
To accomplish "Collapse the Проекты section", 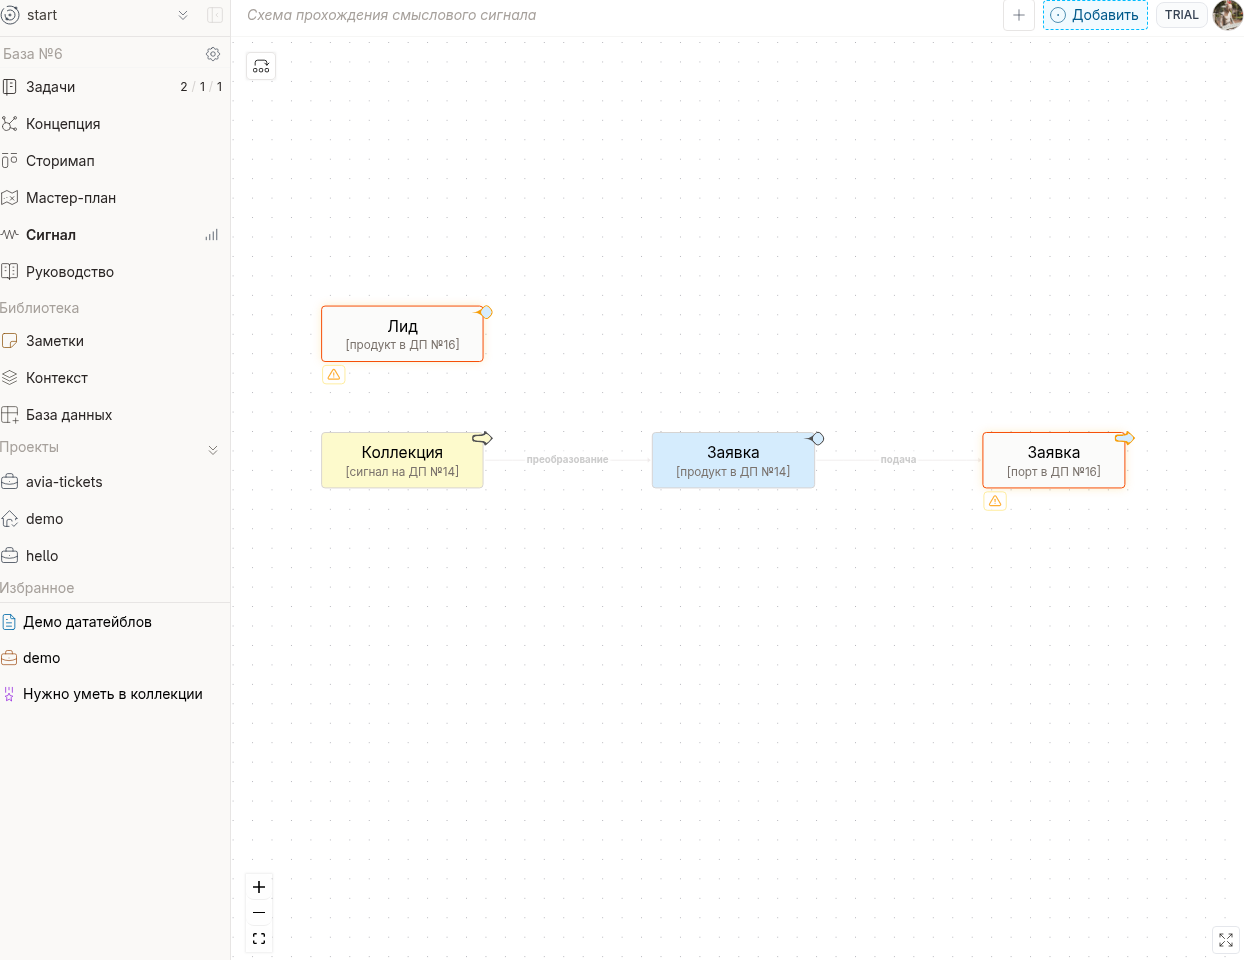I will tap(213, 450).
